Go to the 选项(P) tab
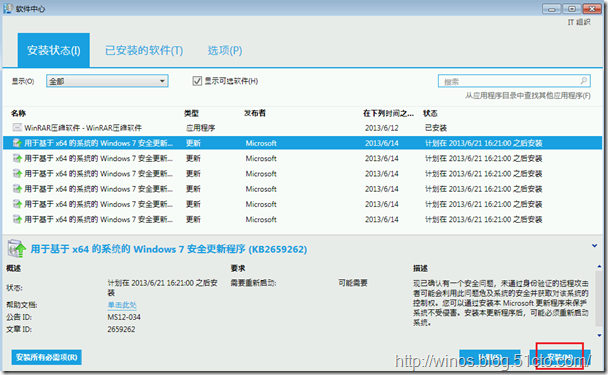The height and width of the screenshot is (375, 608). tap(225, 50)
